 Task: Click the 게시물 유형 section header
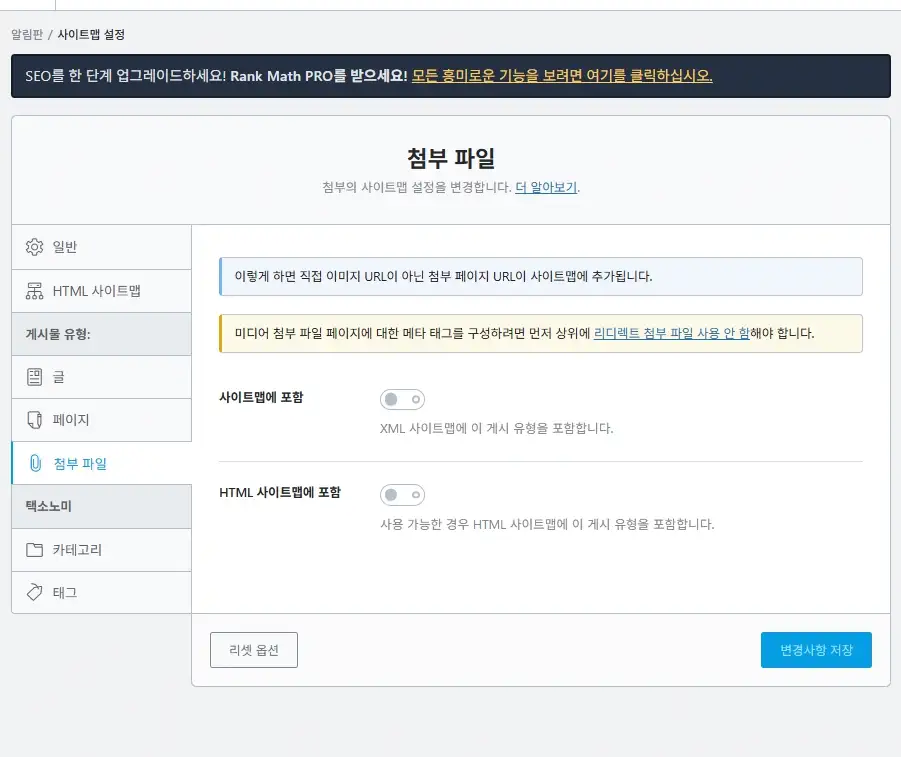tap(58, 334)
